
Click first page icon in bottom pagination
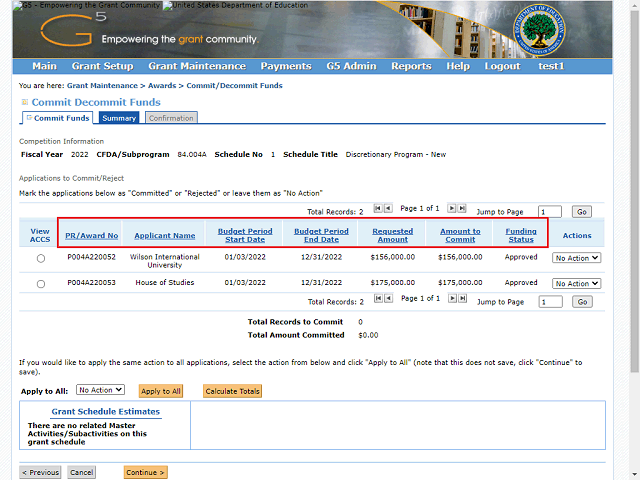pos(378,298)
